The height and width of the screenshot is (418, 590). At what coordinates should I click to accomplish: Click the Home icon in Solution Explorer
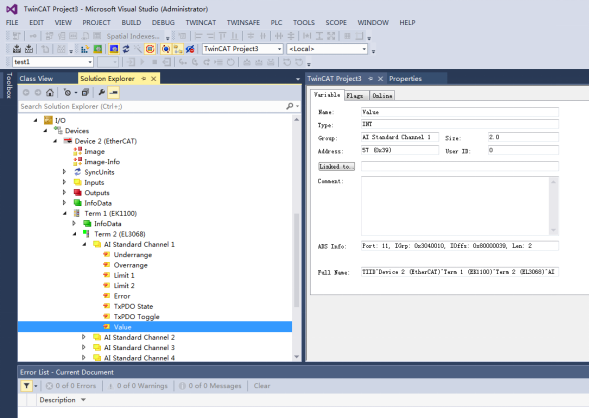point(50,92)
